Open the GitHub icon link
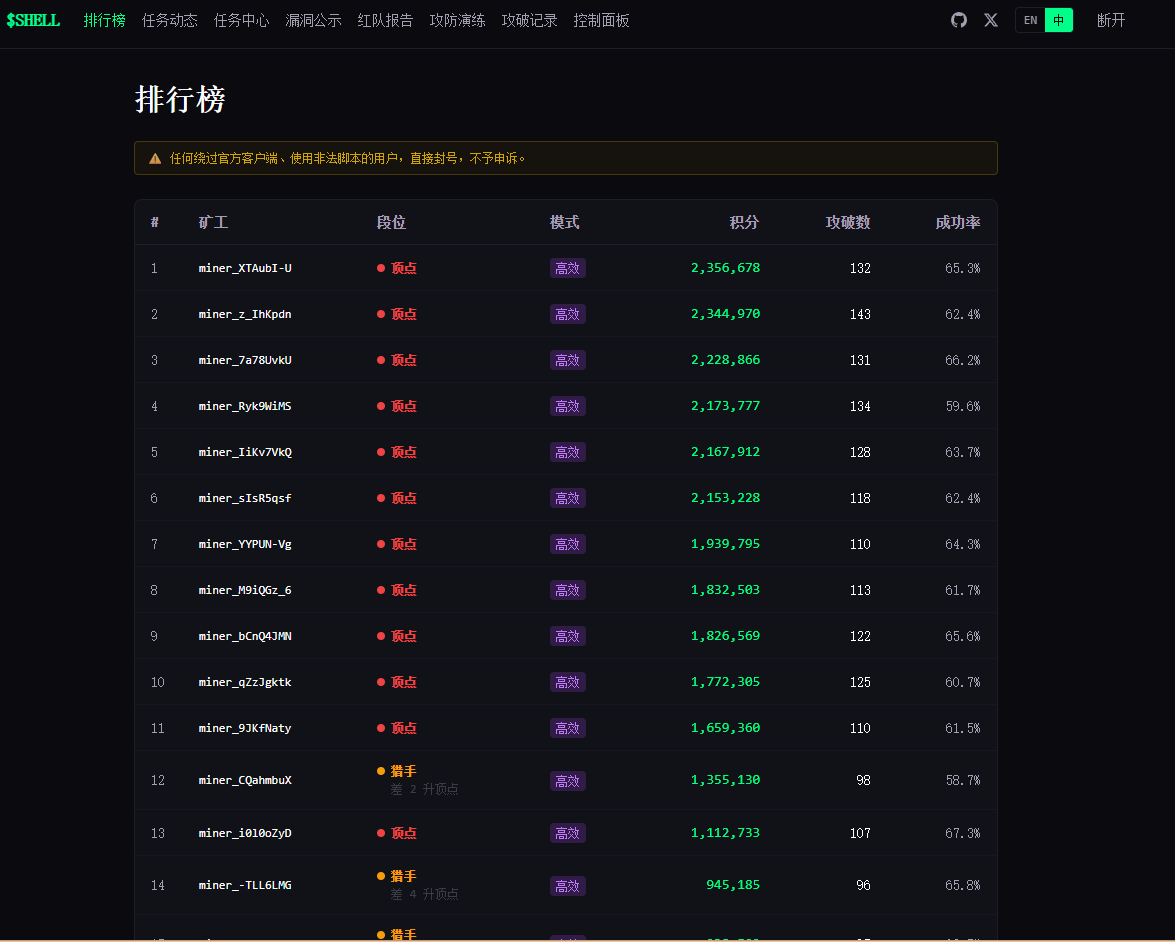 958,20
